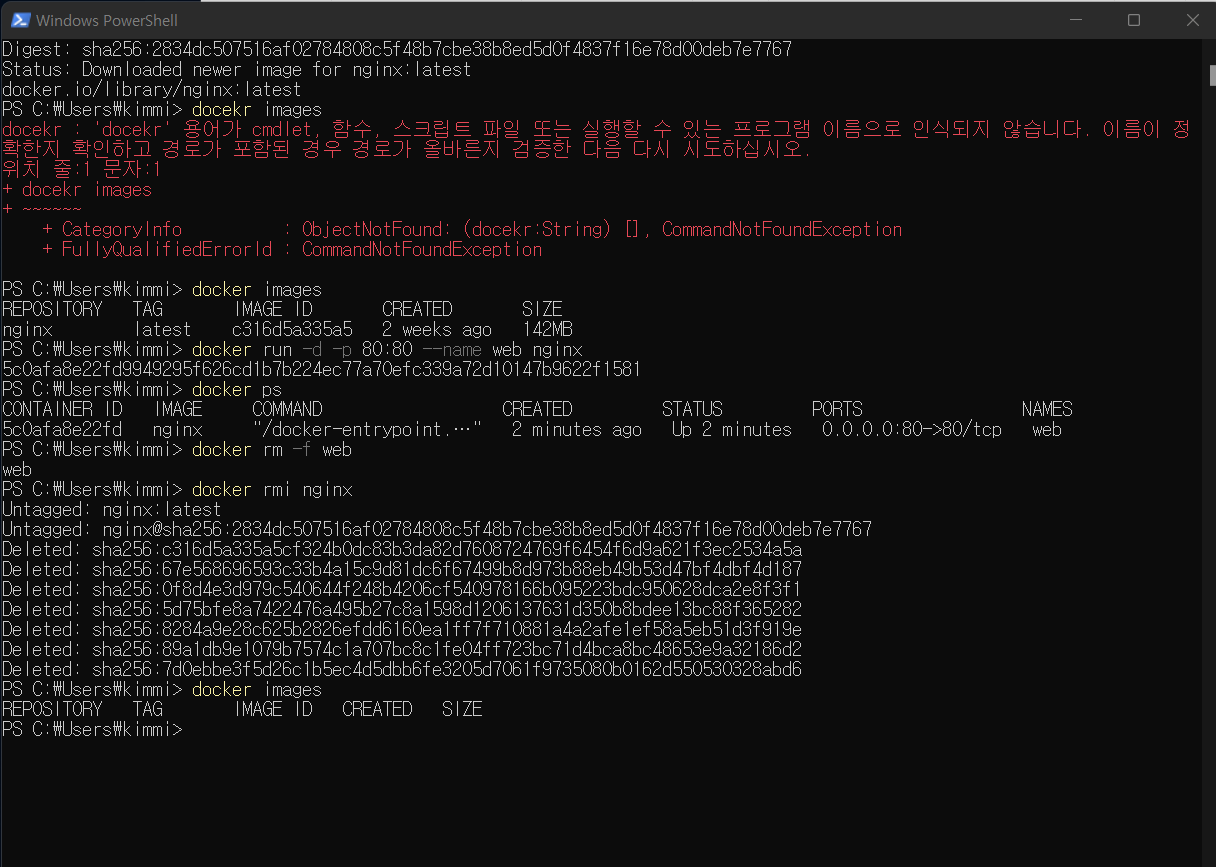Click the 'Untagged: nginx:latest' line
The image size is (1216, 867).
(x=112, y=509)
